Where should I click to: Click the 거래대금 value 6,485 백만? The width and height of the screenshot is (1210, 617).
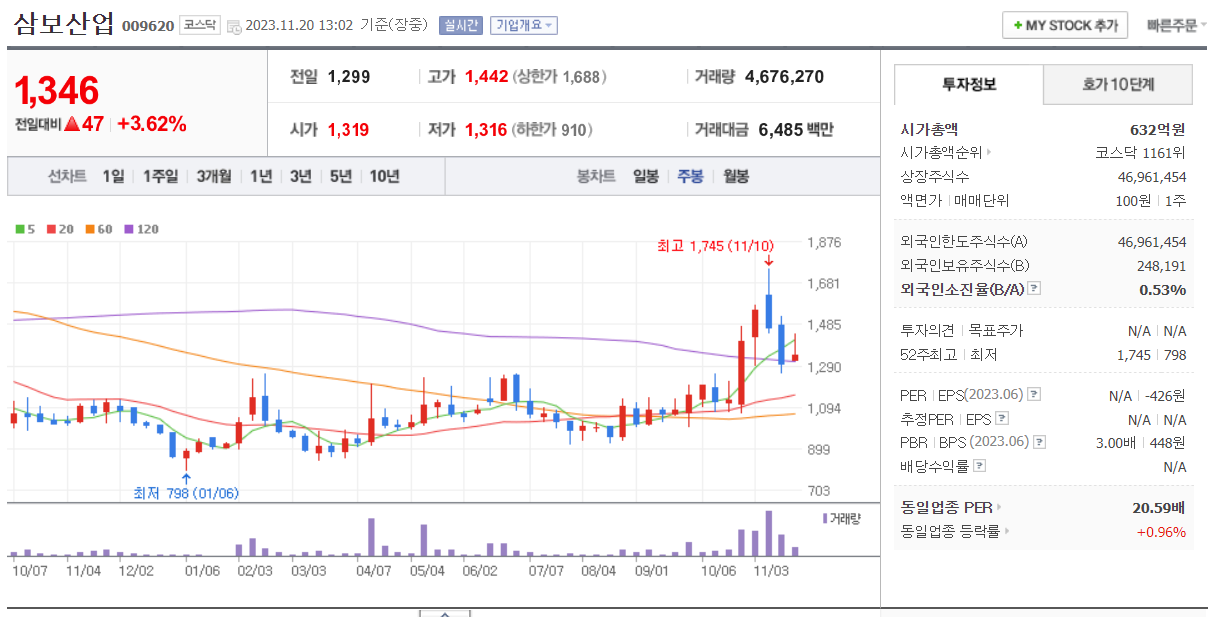coord(796,130)
